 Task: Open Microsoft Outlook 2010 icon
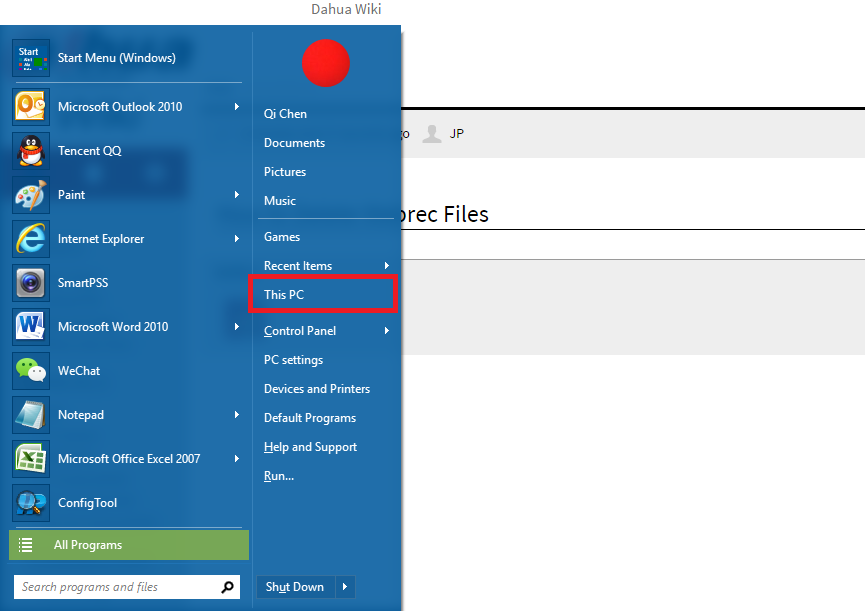pyautogui.click(x=31, y=107)
